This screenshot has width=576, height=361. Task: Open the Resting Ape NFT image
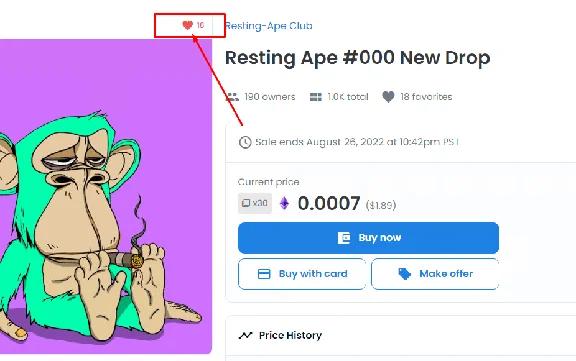point(106,197)
